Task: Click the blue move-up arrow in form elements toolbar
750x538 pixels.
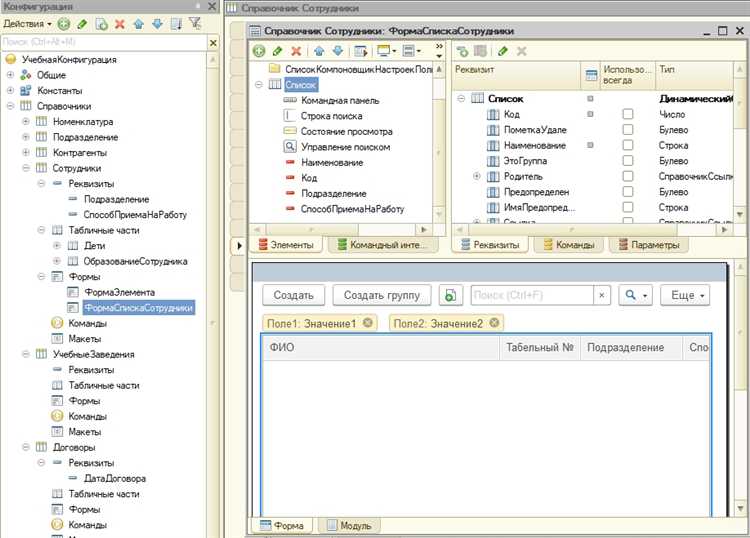Action: (x=319, y=51)
